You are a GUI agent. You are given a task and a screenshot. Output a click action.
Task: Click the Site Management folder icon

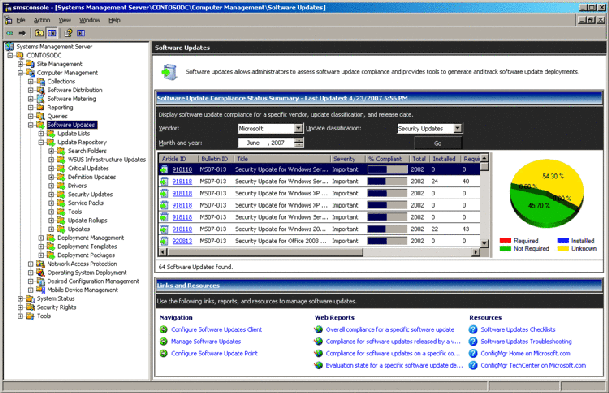pos(30,64)
